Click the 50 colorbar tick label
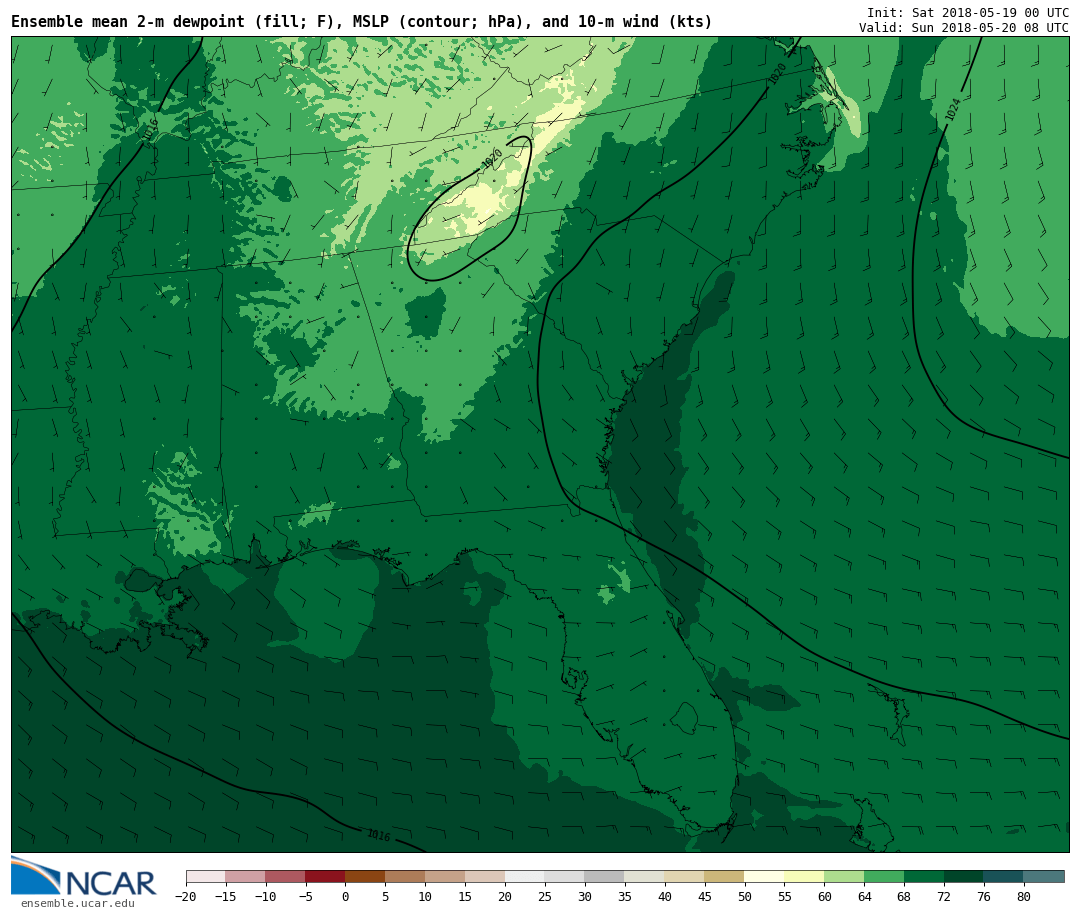Image resolution: width=1080 pixels, height=915 pixels. (745, 896)
